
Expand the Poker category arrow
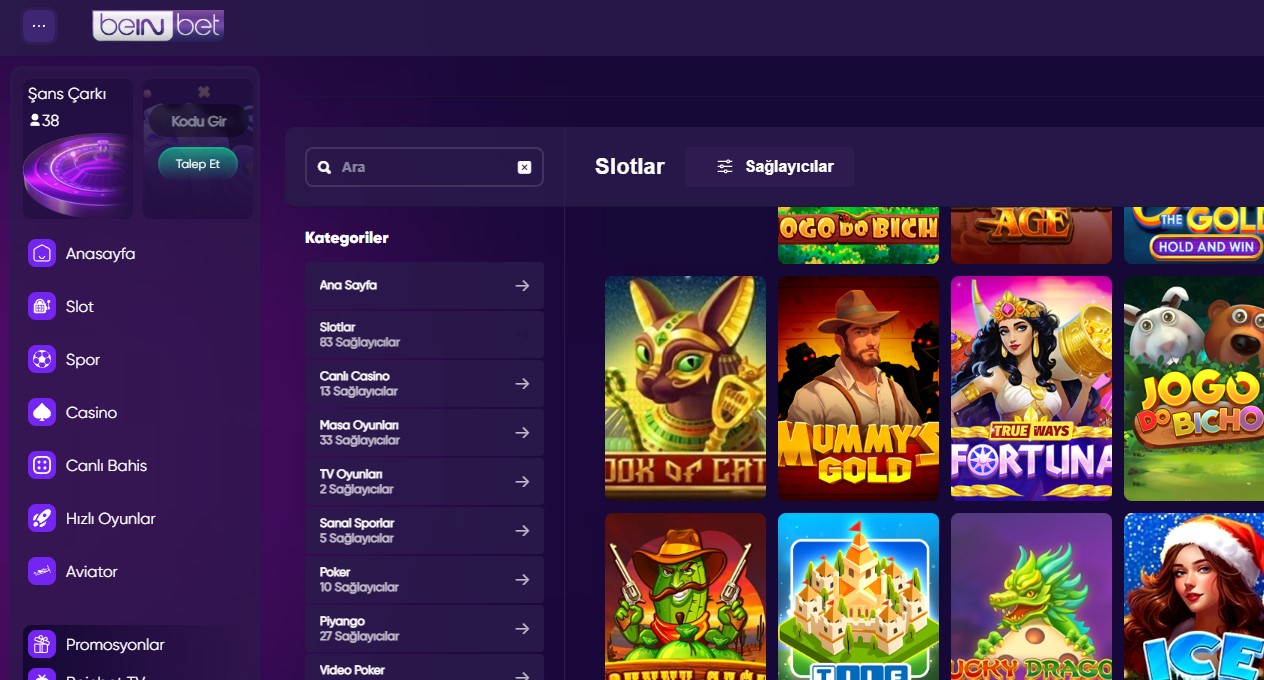(x=522, y=579)
